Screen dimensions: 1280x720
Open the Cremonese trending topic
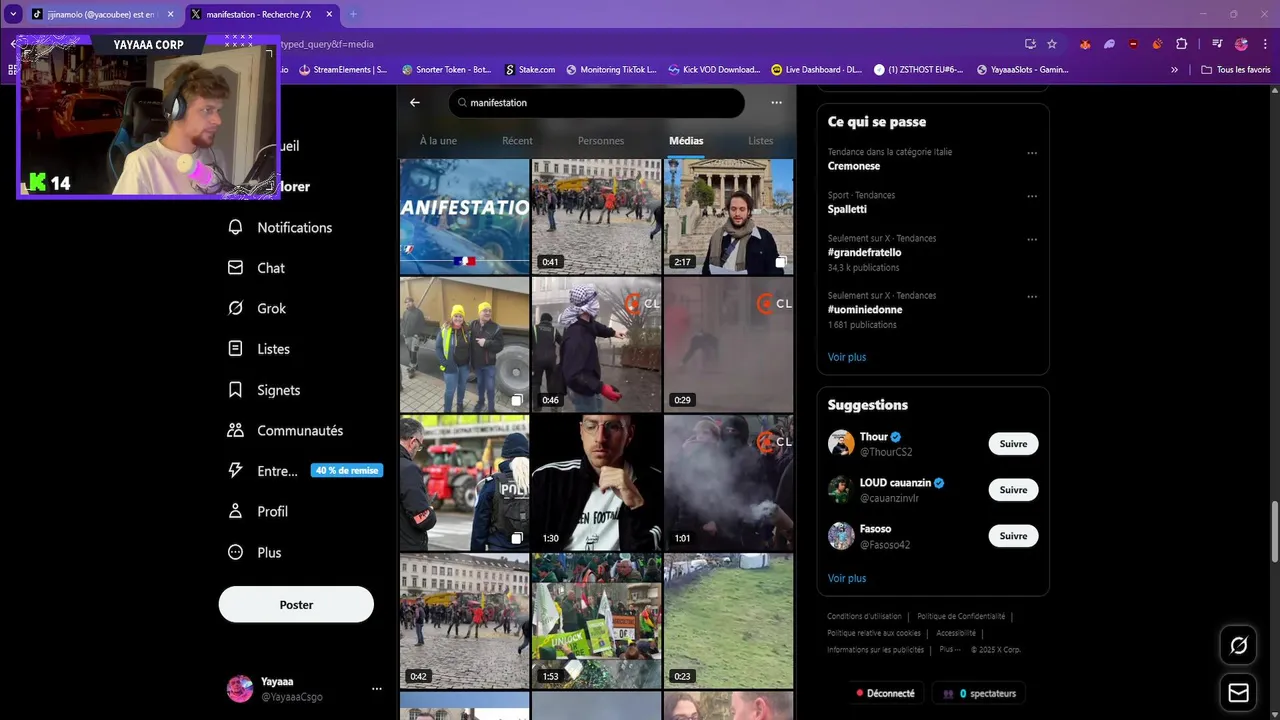pyautogui.click(x=854, y=166)
